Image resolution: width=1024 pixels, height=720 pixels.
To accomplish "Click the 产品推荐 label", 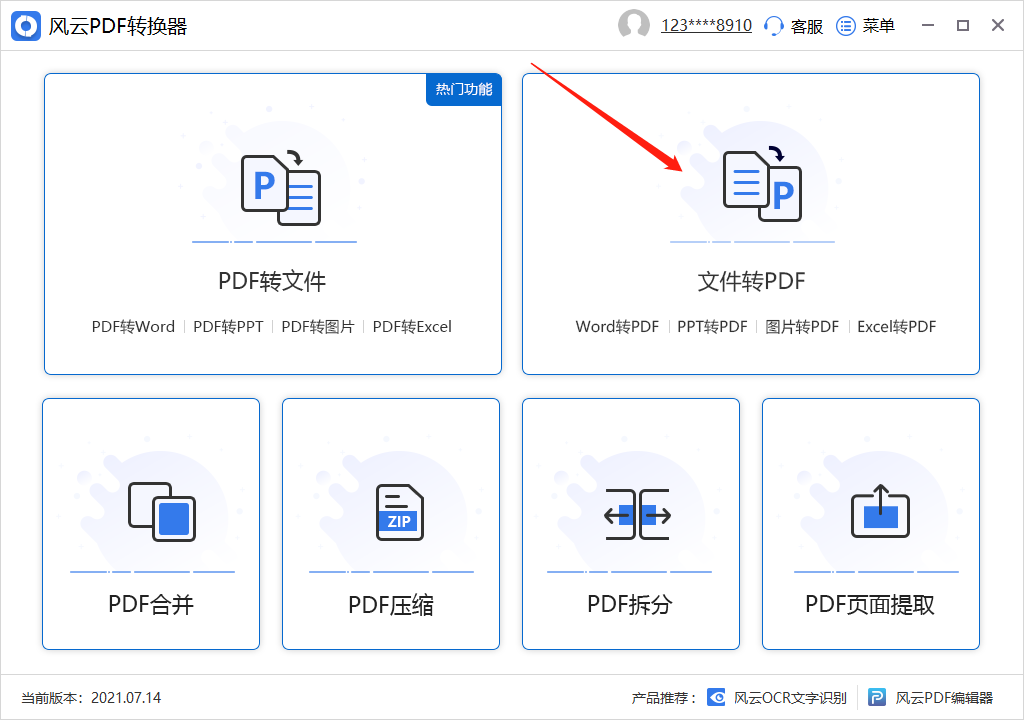I will [664, 698].
